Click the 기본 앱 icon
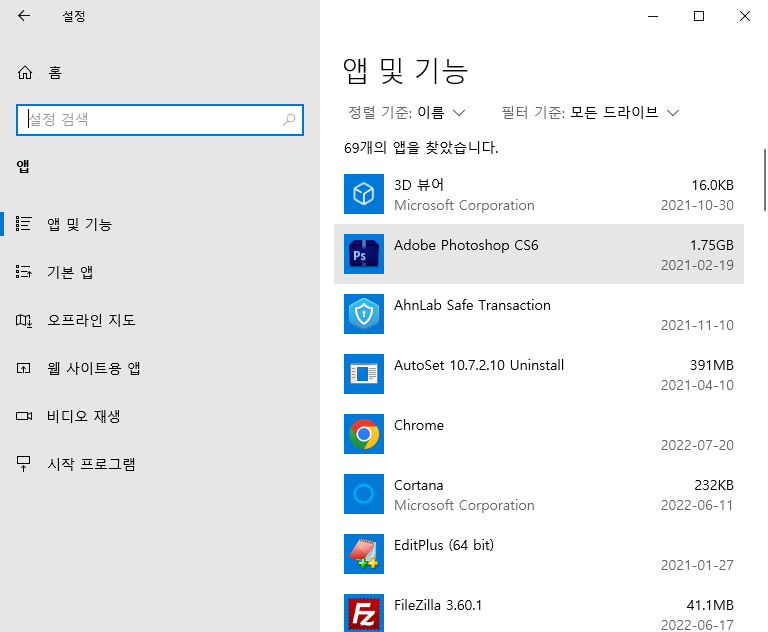This screenshot has width=768, height=632. [x=24, y=272]
